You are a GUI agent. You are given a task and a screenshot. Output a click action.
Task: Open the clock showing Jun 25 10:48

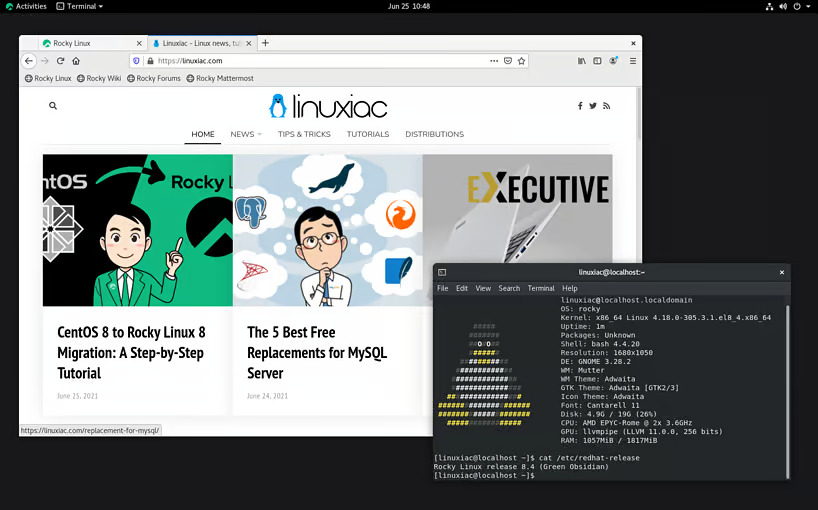[x=408, y=6]
